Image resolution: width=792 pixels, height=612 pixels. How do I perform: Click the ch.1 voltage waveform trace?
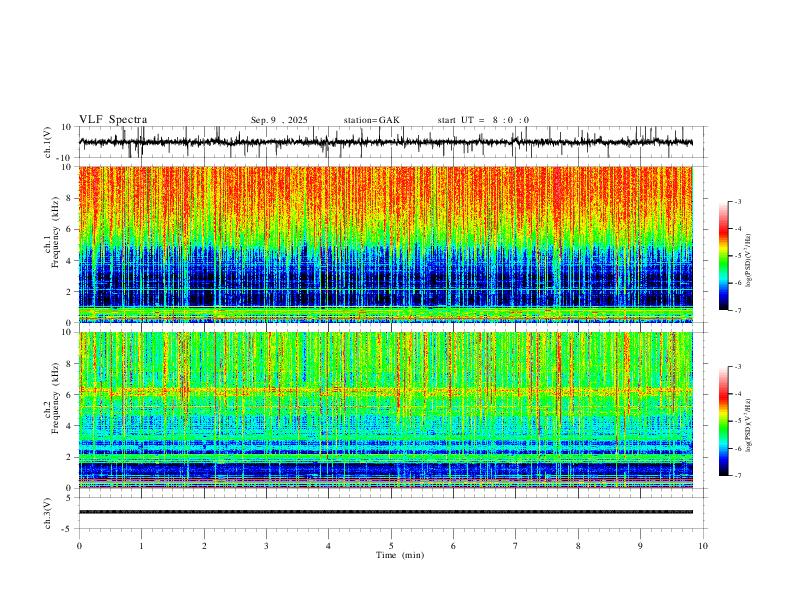pos(385,142)
